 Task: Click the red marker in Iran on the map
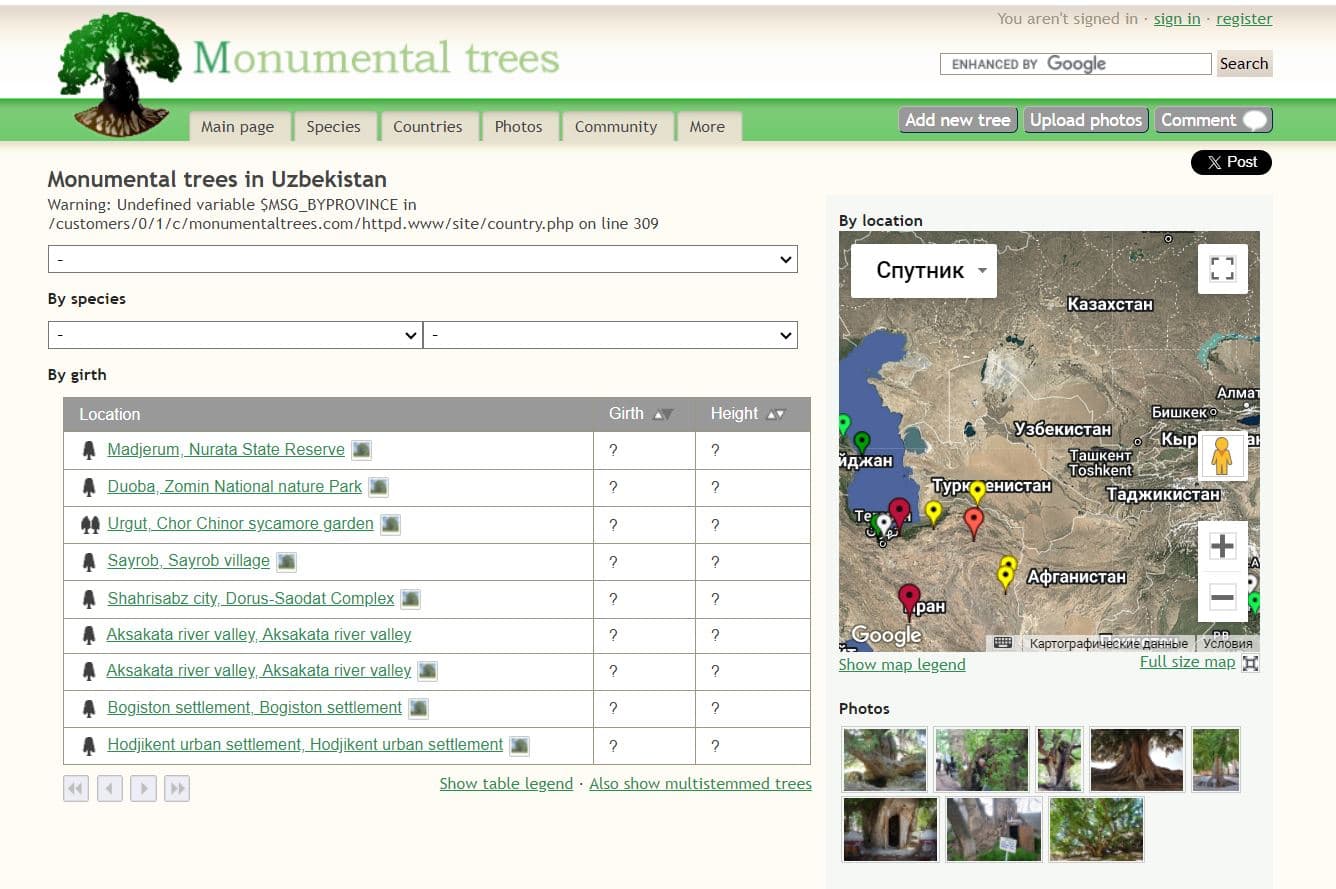pos(909,595)
